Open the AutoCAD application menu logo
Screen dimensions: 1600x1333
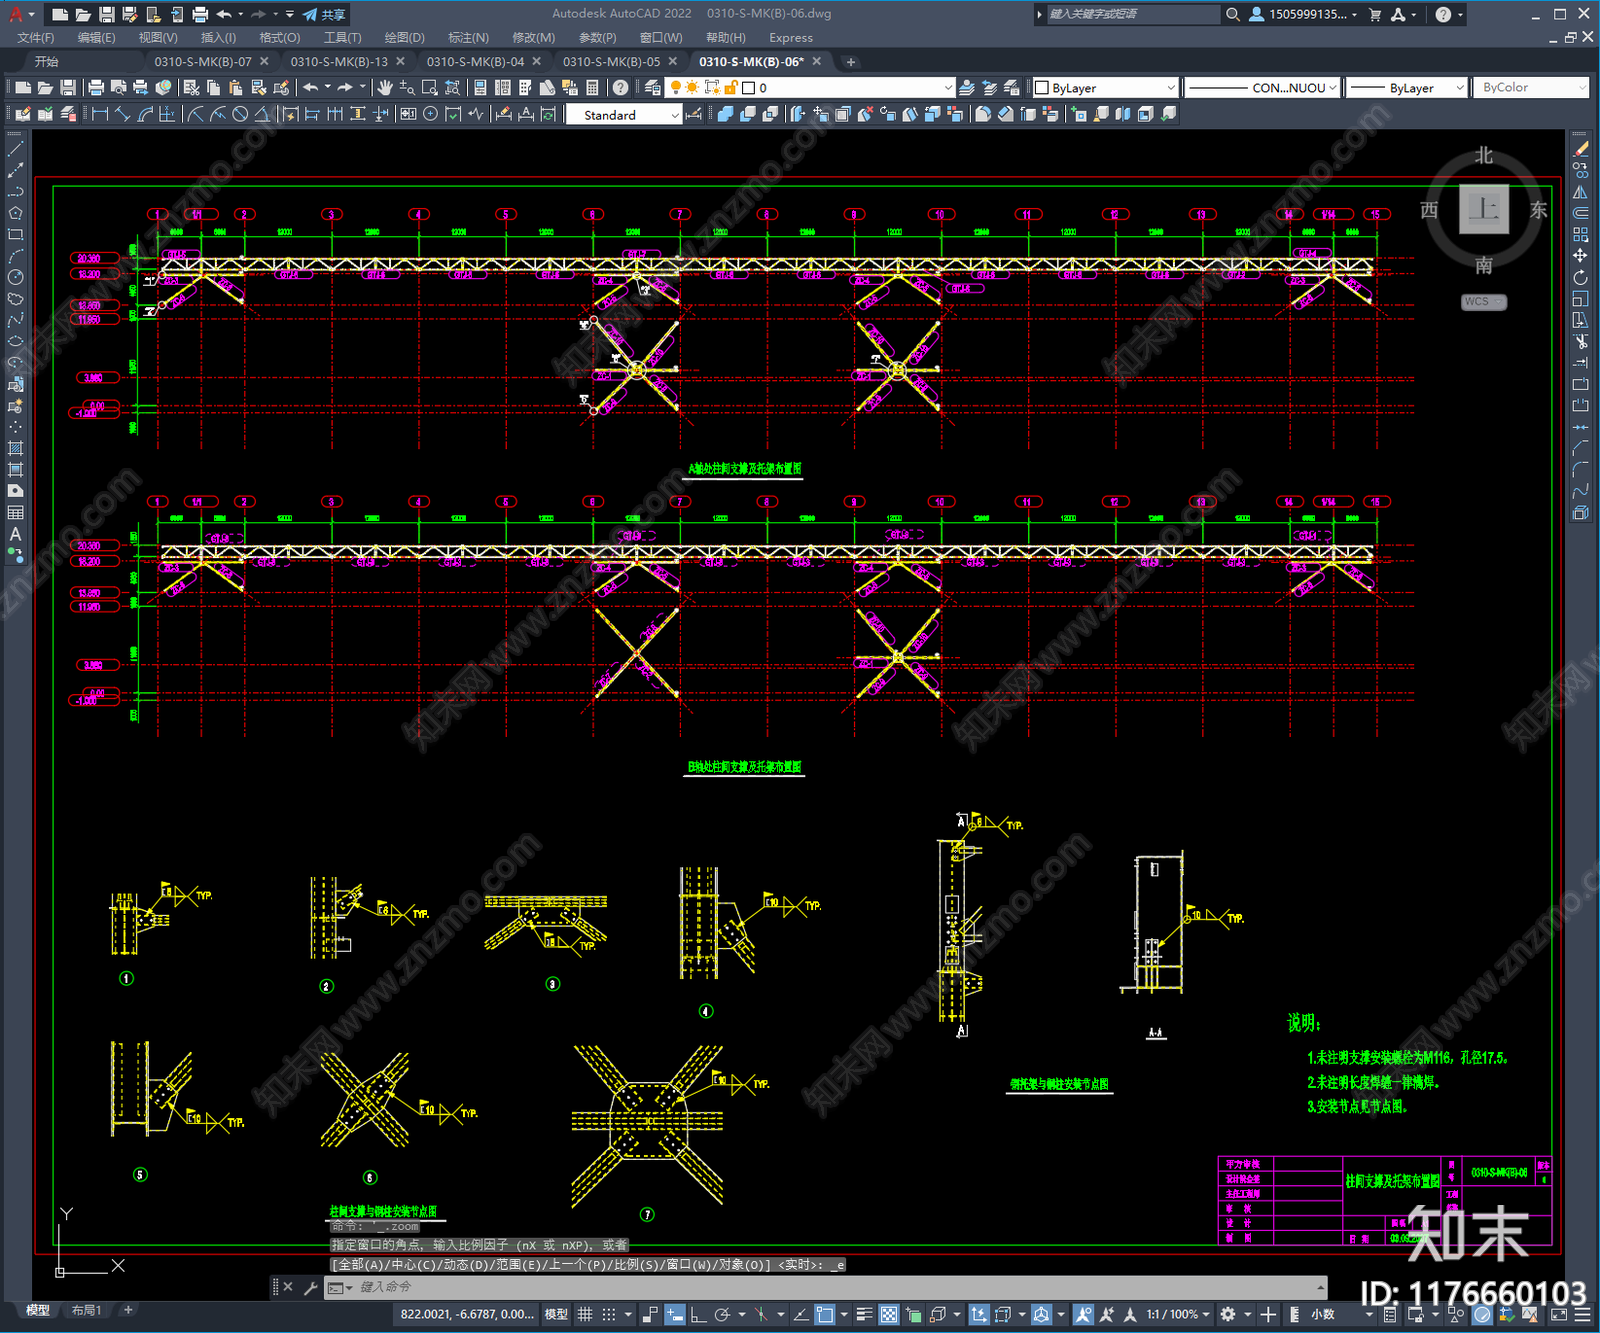[x=15, y=14]
